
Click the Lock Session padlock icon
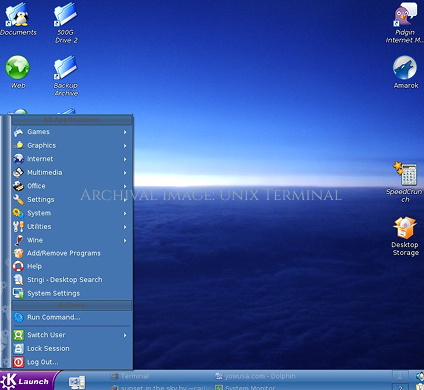[x=18, y=348]
